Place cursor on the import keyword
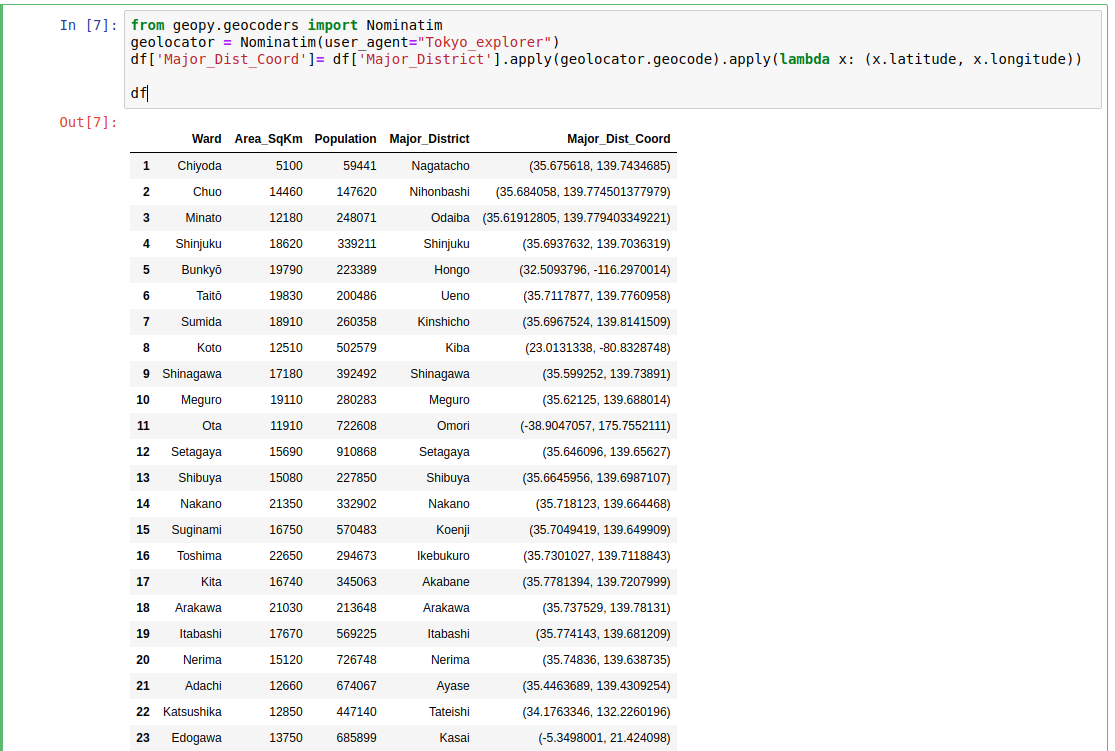Image resolution: width=1115 pixels, height=751 pixels. click(x=332, y=25)
